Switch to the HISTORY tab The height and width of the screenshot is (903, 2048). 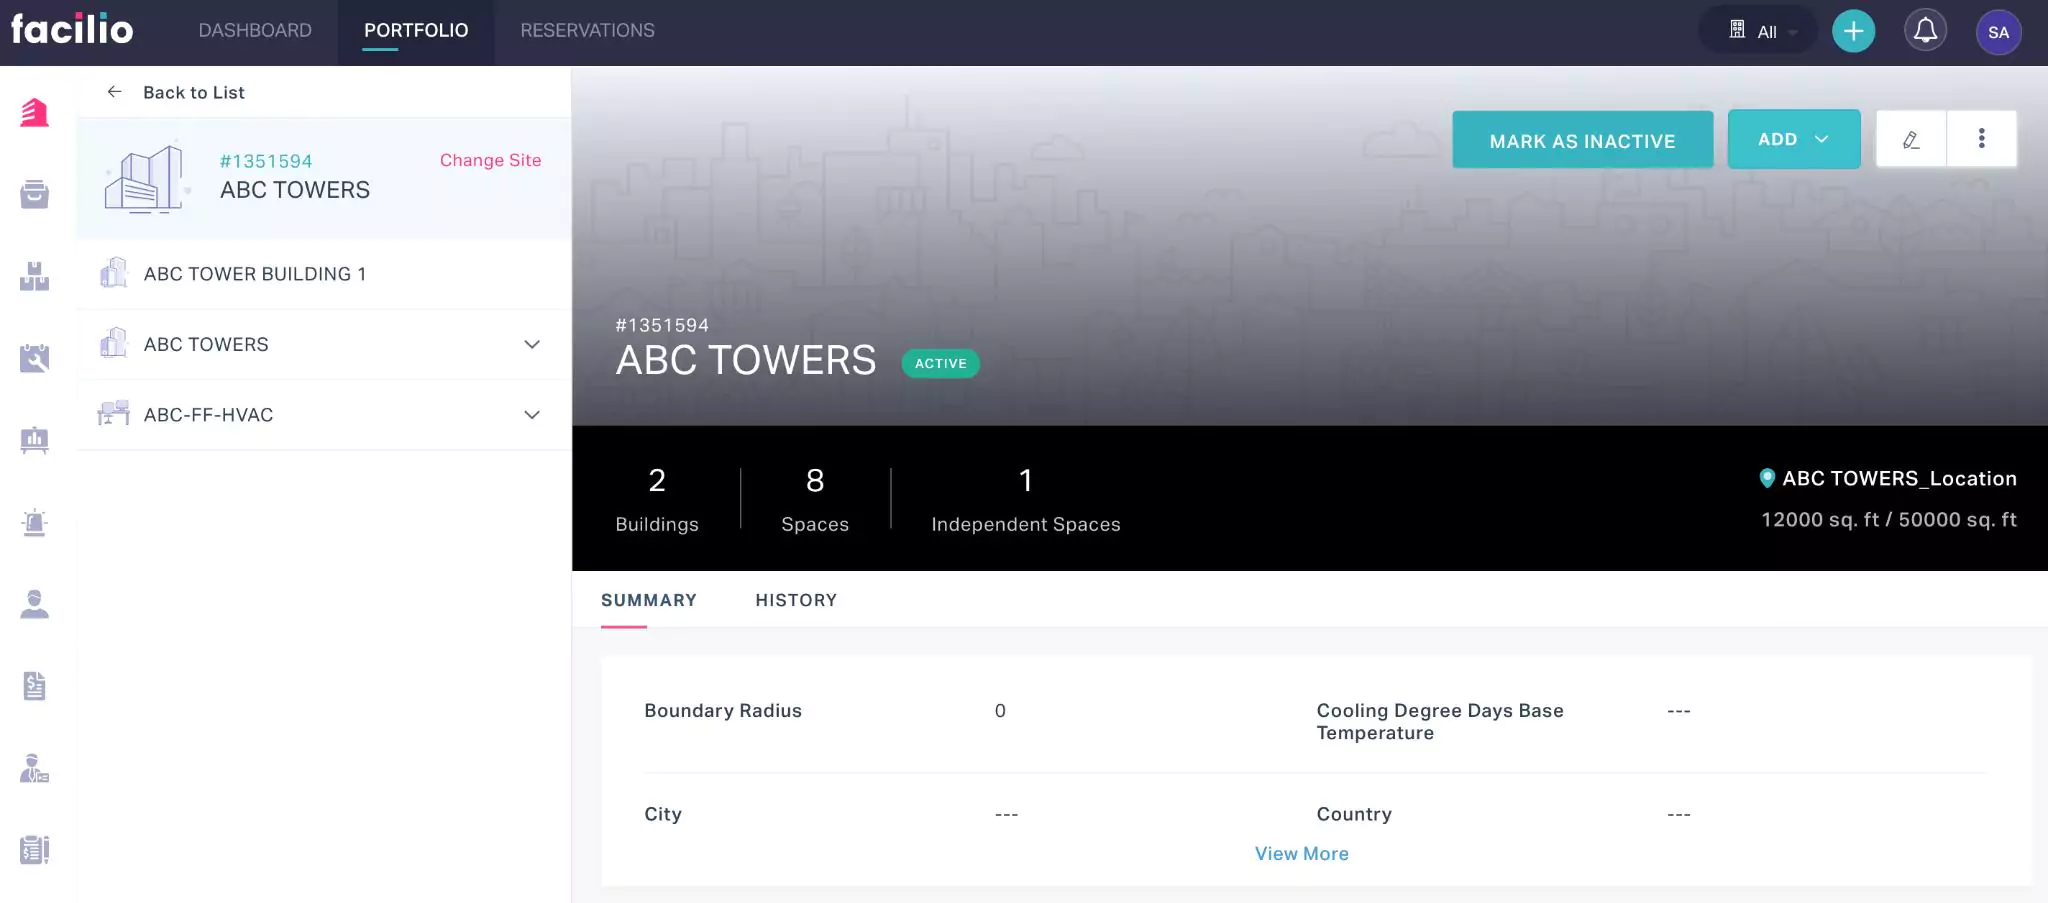pyautogui.click(x=796, y=600)
